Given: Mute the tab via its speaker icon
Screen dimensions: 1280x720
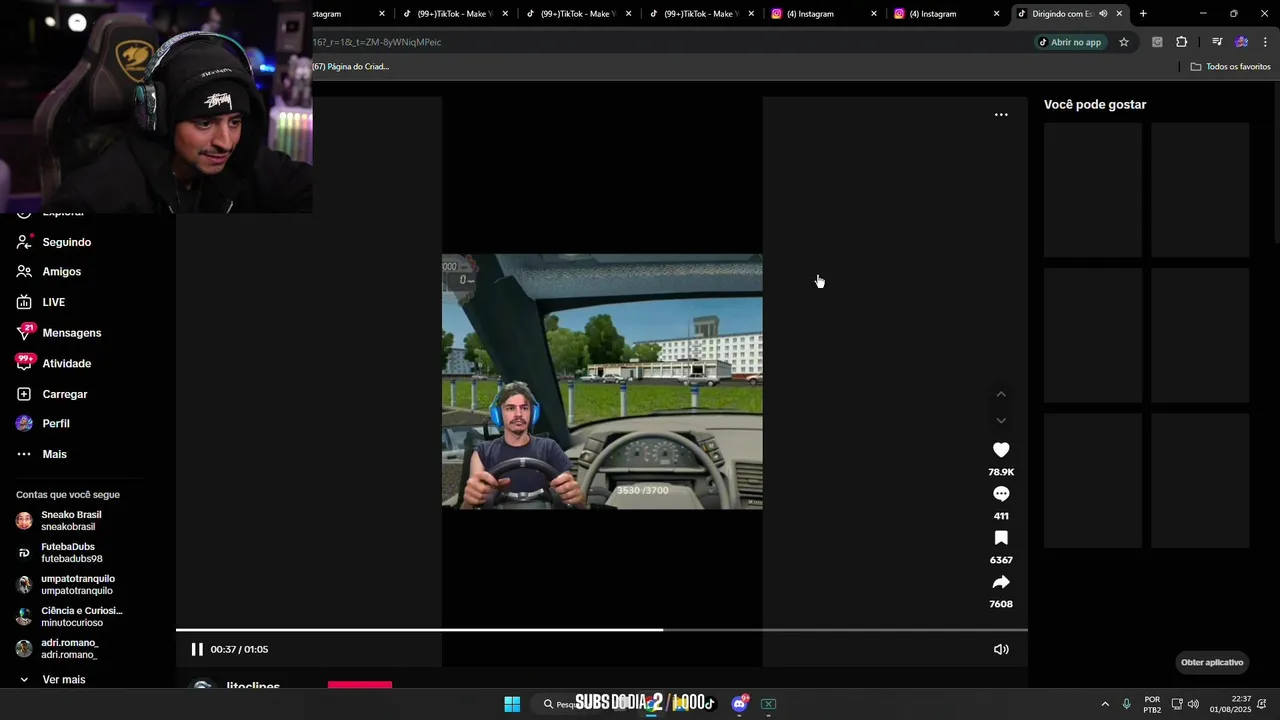Looking at the screenshot, I should pyautogui.click(x=1103, y=14).
